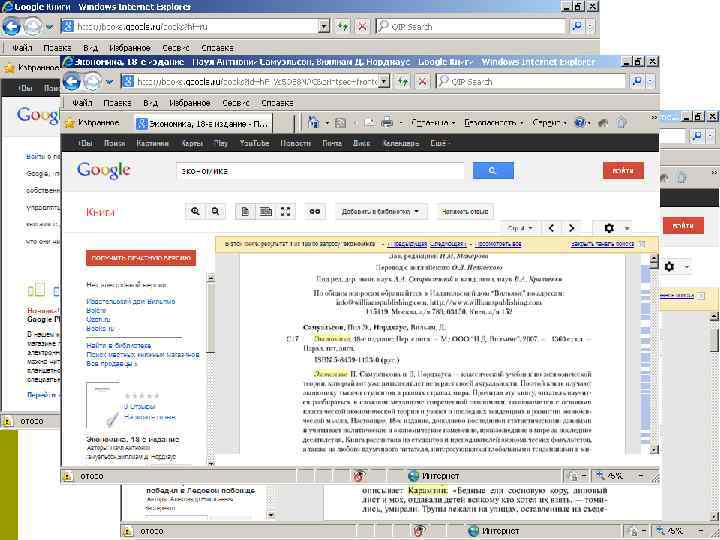Click Скрыть панель поиска link
Screen dimensions: 720x540
(x=602, y=244)
